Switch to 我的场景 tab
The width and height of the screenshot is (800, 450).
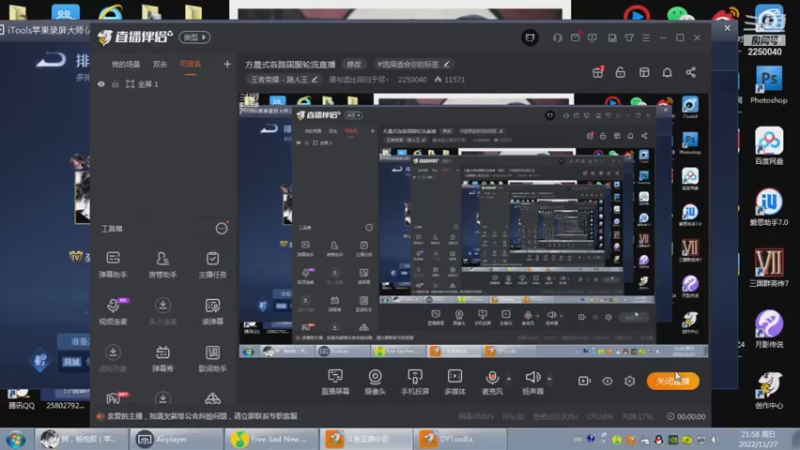pos(126,64)
